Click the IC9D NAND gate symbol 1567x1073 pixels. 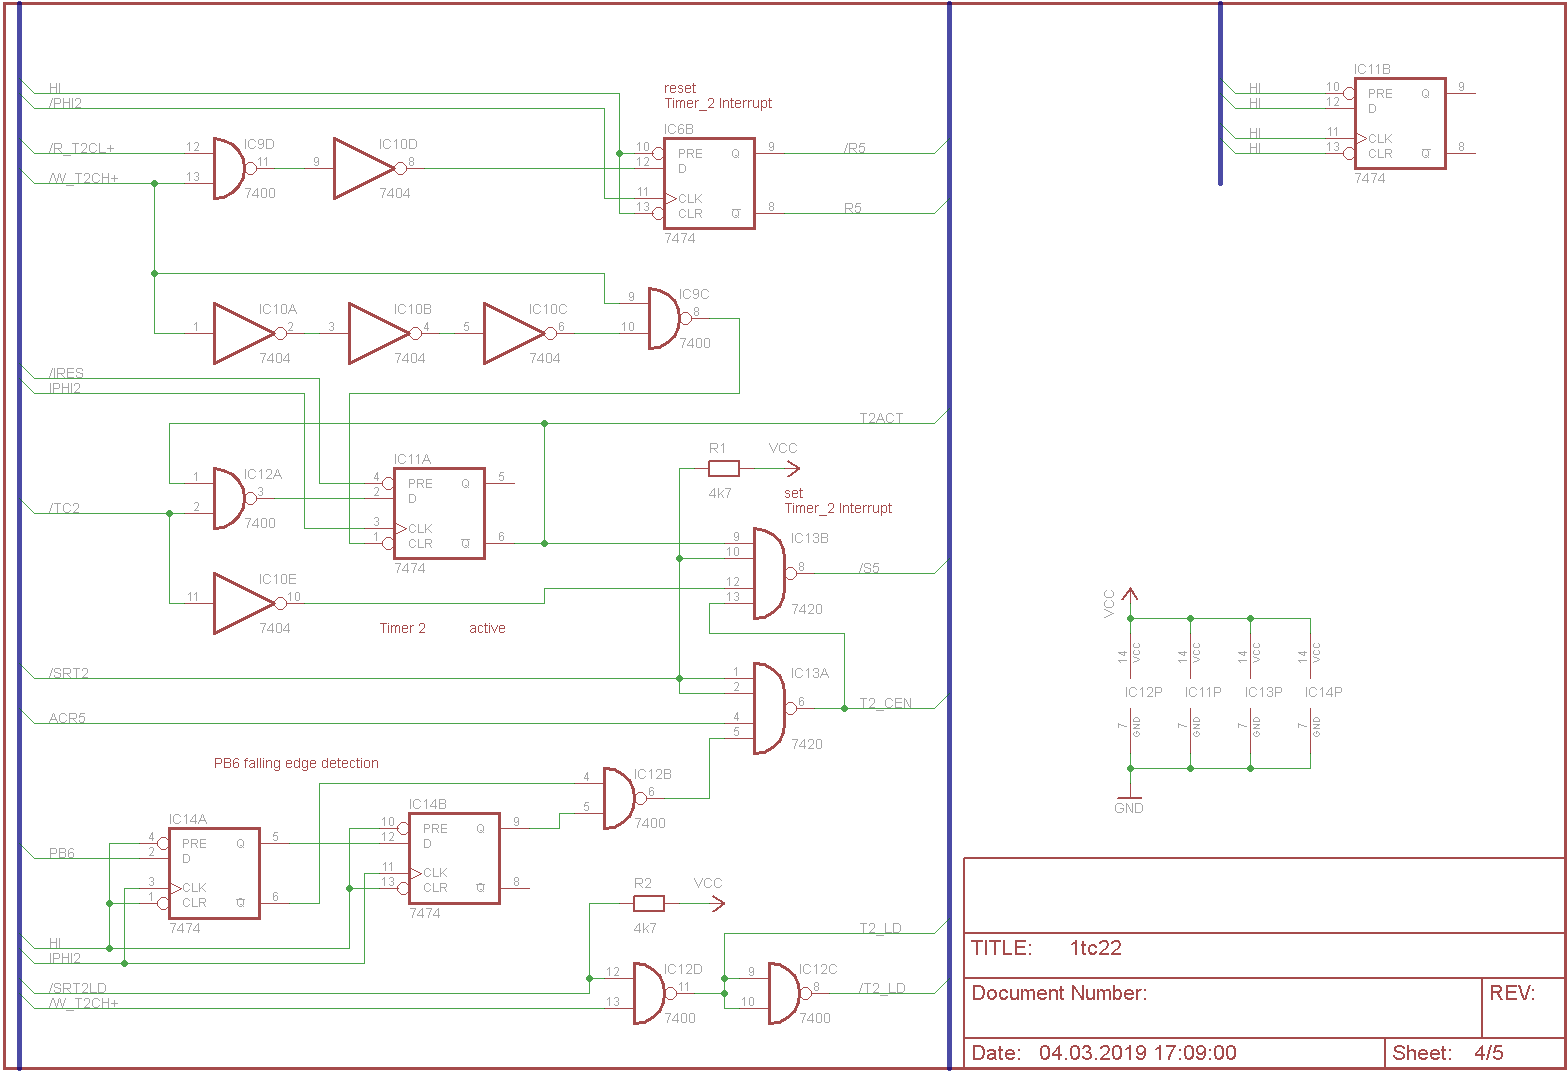(230, 168)
